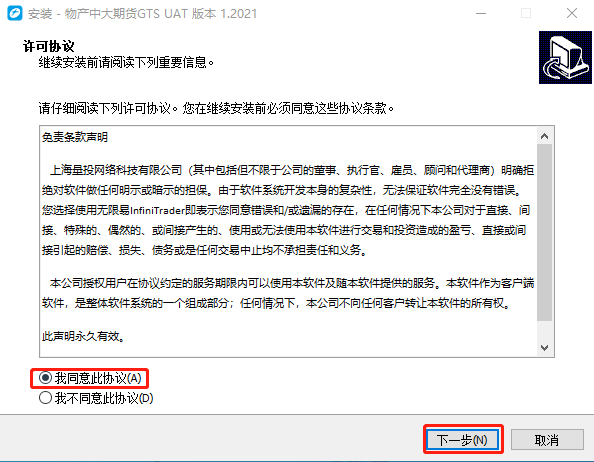This screenshot has width=594, height=462.
Task: Click inside the license agreement text area
Action: 288,241
